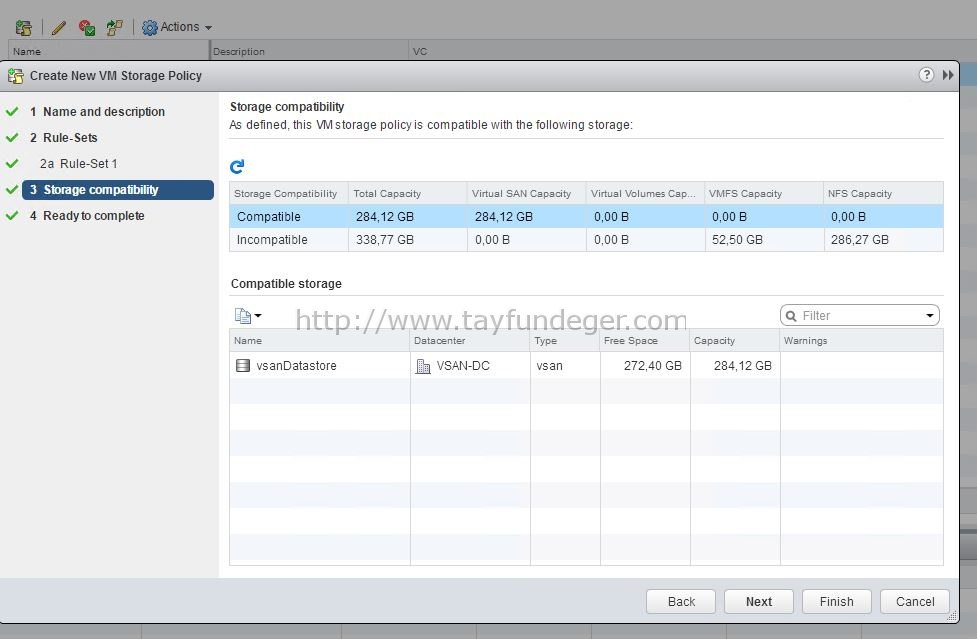Go to step 2a Rule-Set 1
The width and height of the screenshot is (977, 639).
[79, 164]
